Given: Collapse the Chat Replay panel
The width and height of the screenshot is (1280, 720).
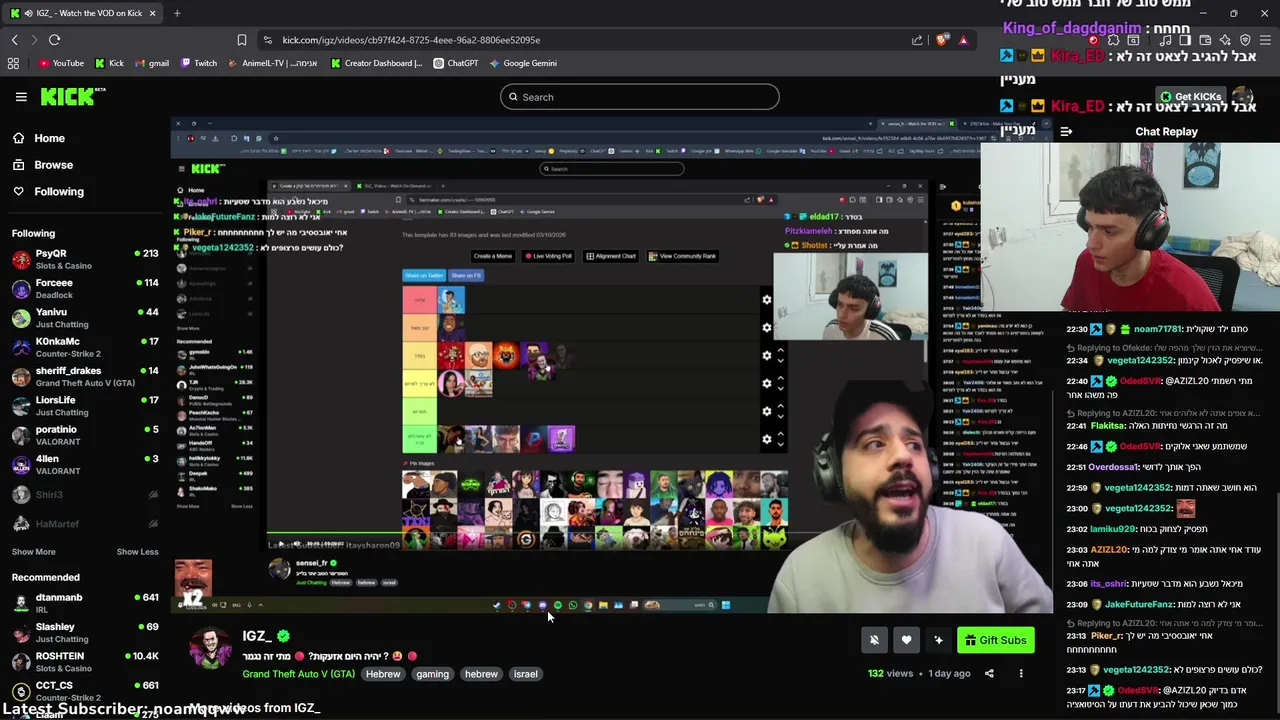Looking at the screenshot, I should point(1066,132).
